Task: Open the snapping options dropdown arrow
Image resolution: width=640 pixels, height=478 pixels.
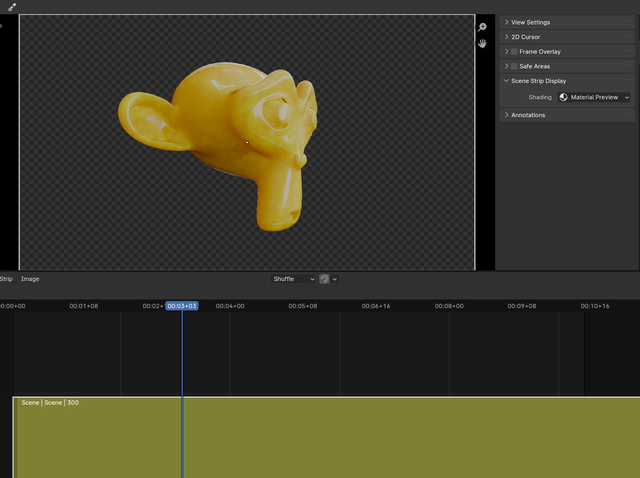Action: coord(335,279)
